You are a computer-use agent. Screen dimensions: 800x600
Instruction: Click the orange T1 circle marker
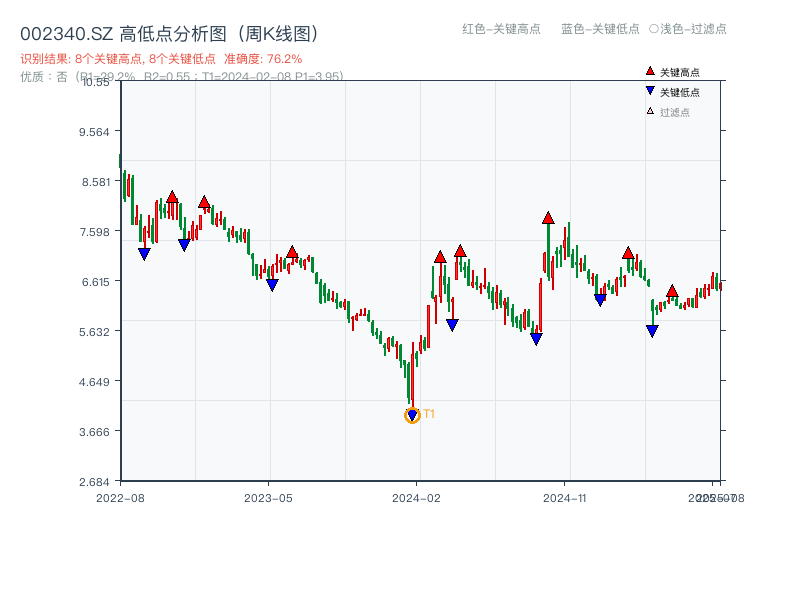(412, 415)
